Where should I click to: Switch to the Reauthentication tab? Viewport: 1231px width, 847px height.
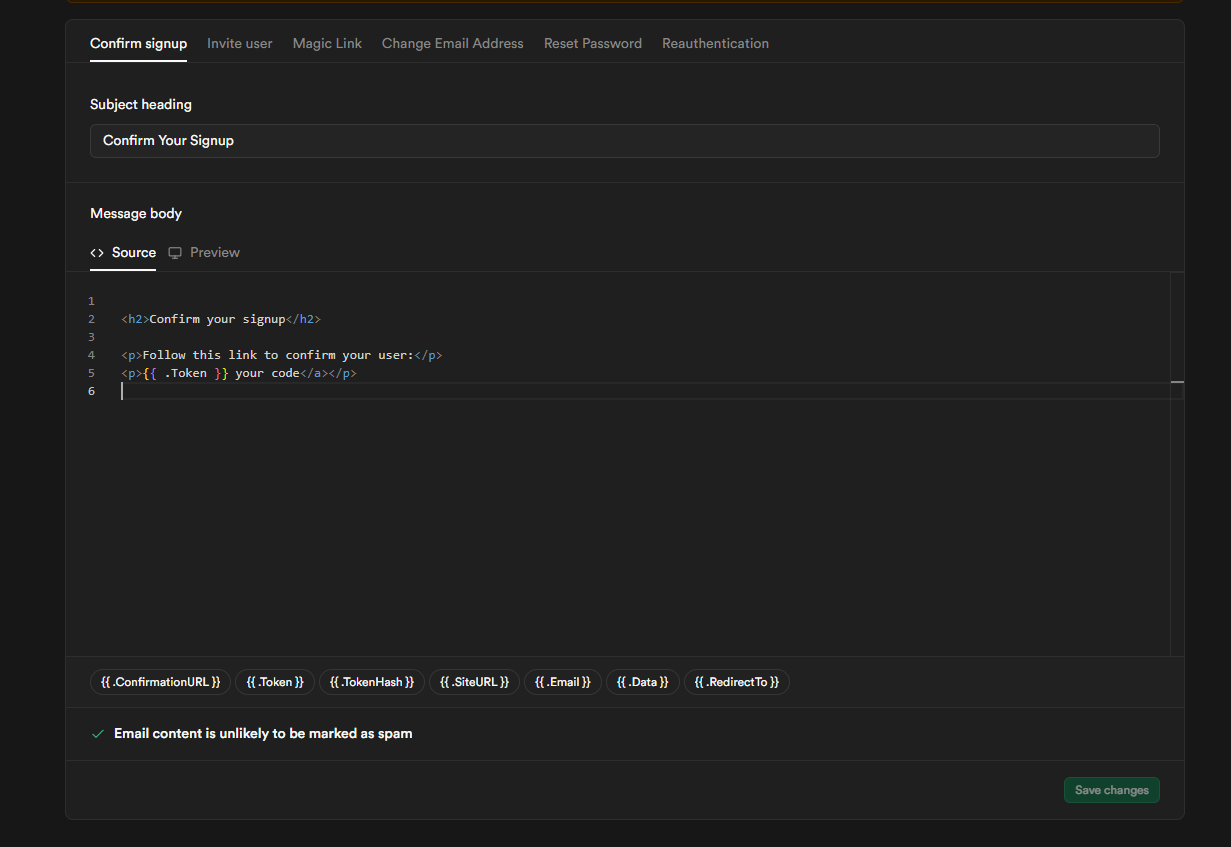pos(715,43)
